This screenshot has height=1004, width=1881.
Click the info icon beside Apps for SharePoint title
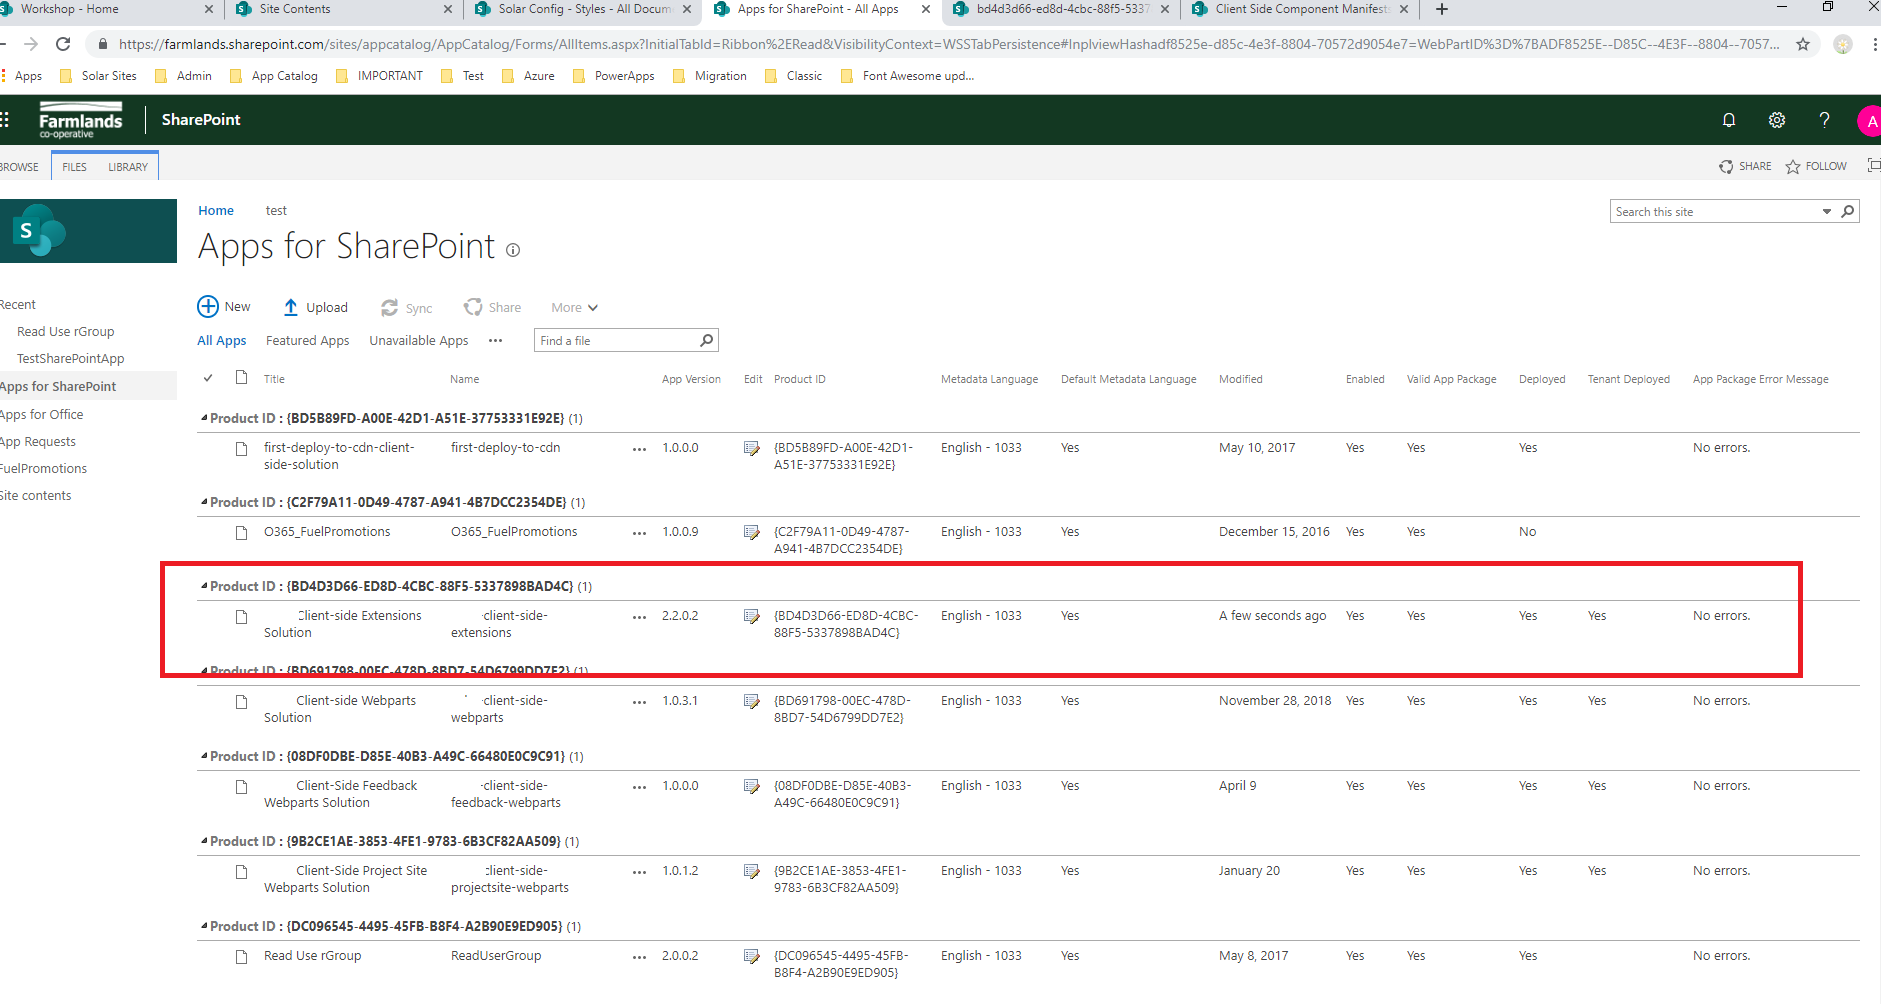[513, 250]
